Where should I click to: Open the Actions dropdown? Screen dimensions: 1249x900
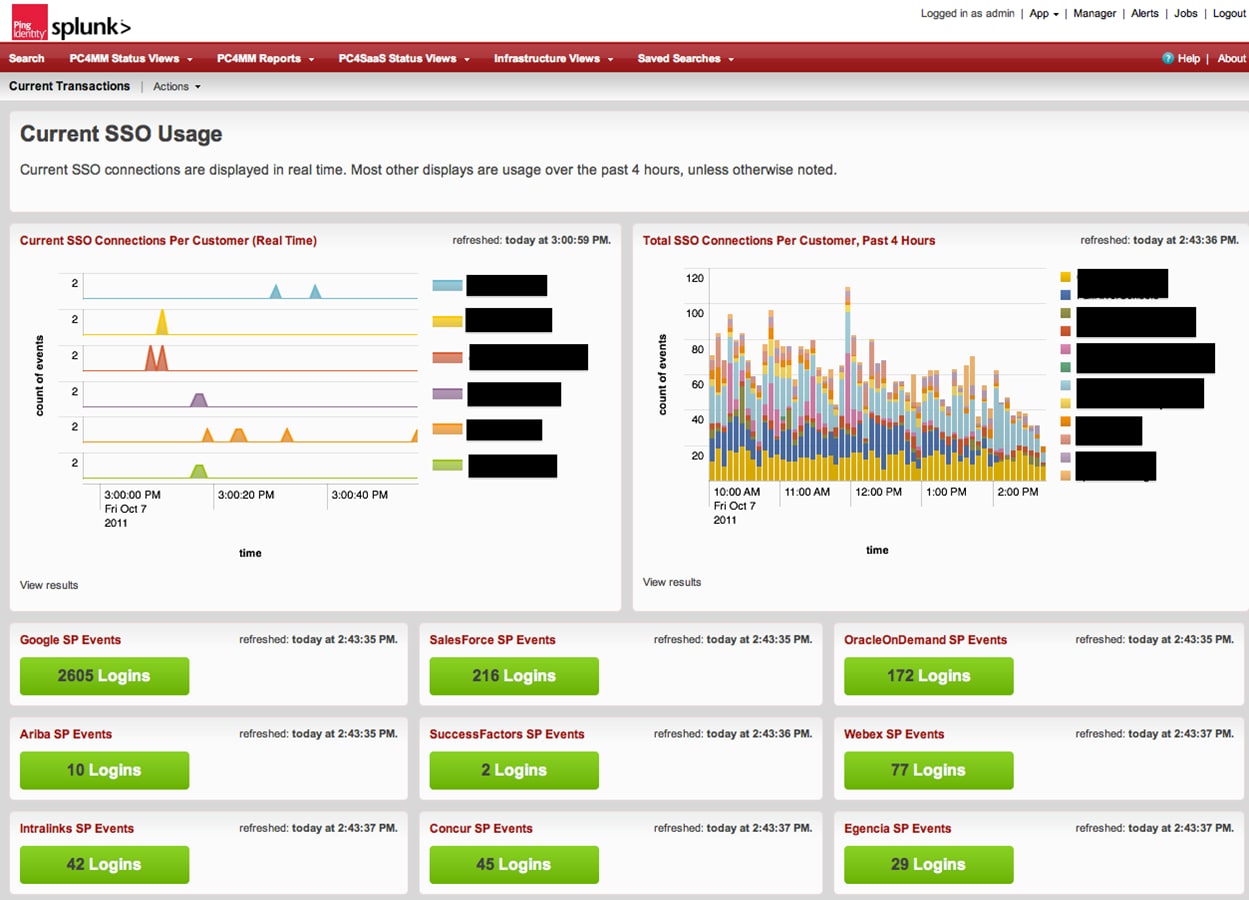coord(177,87)
